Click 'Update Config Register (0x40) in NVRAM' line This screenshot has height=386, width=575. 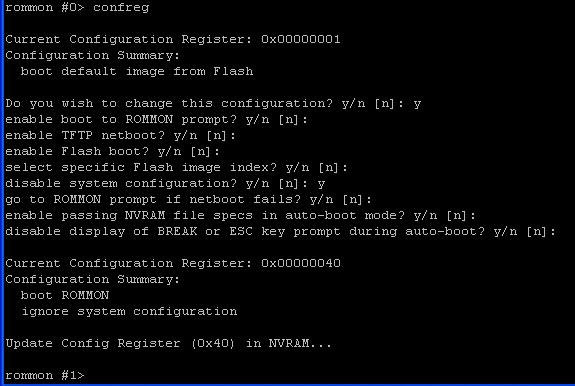(x=168, y=343)
